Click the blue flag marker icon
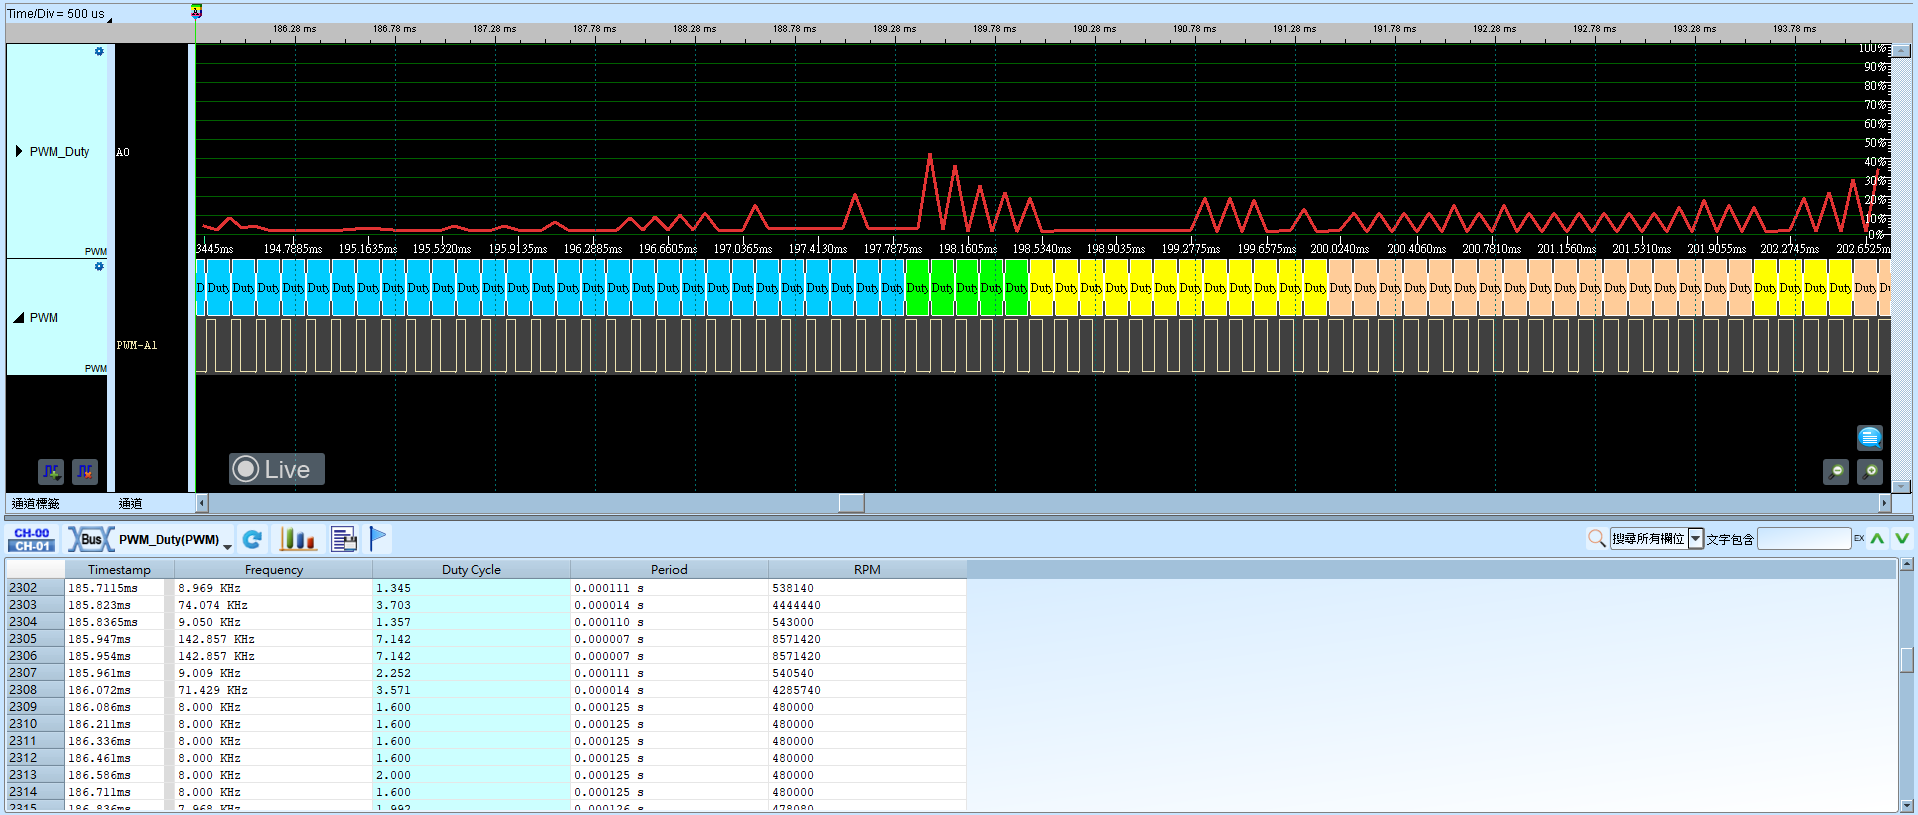Image resolution: width=1918 pixels, height=815 pixels. click(378, 539)
